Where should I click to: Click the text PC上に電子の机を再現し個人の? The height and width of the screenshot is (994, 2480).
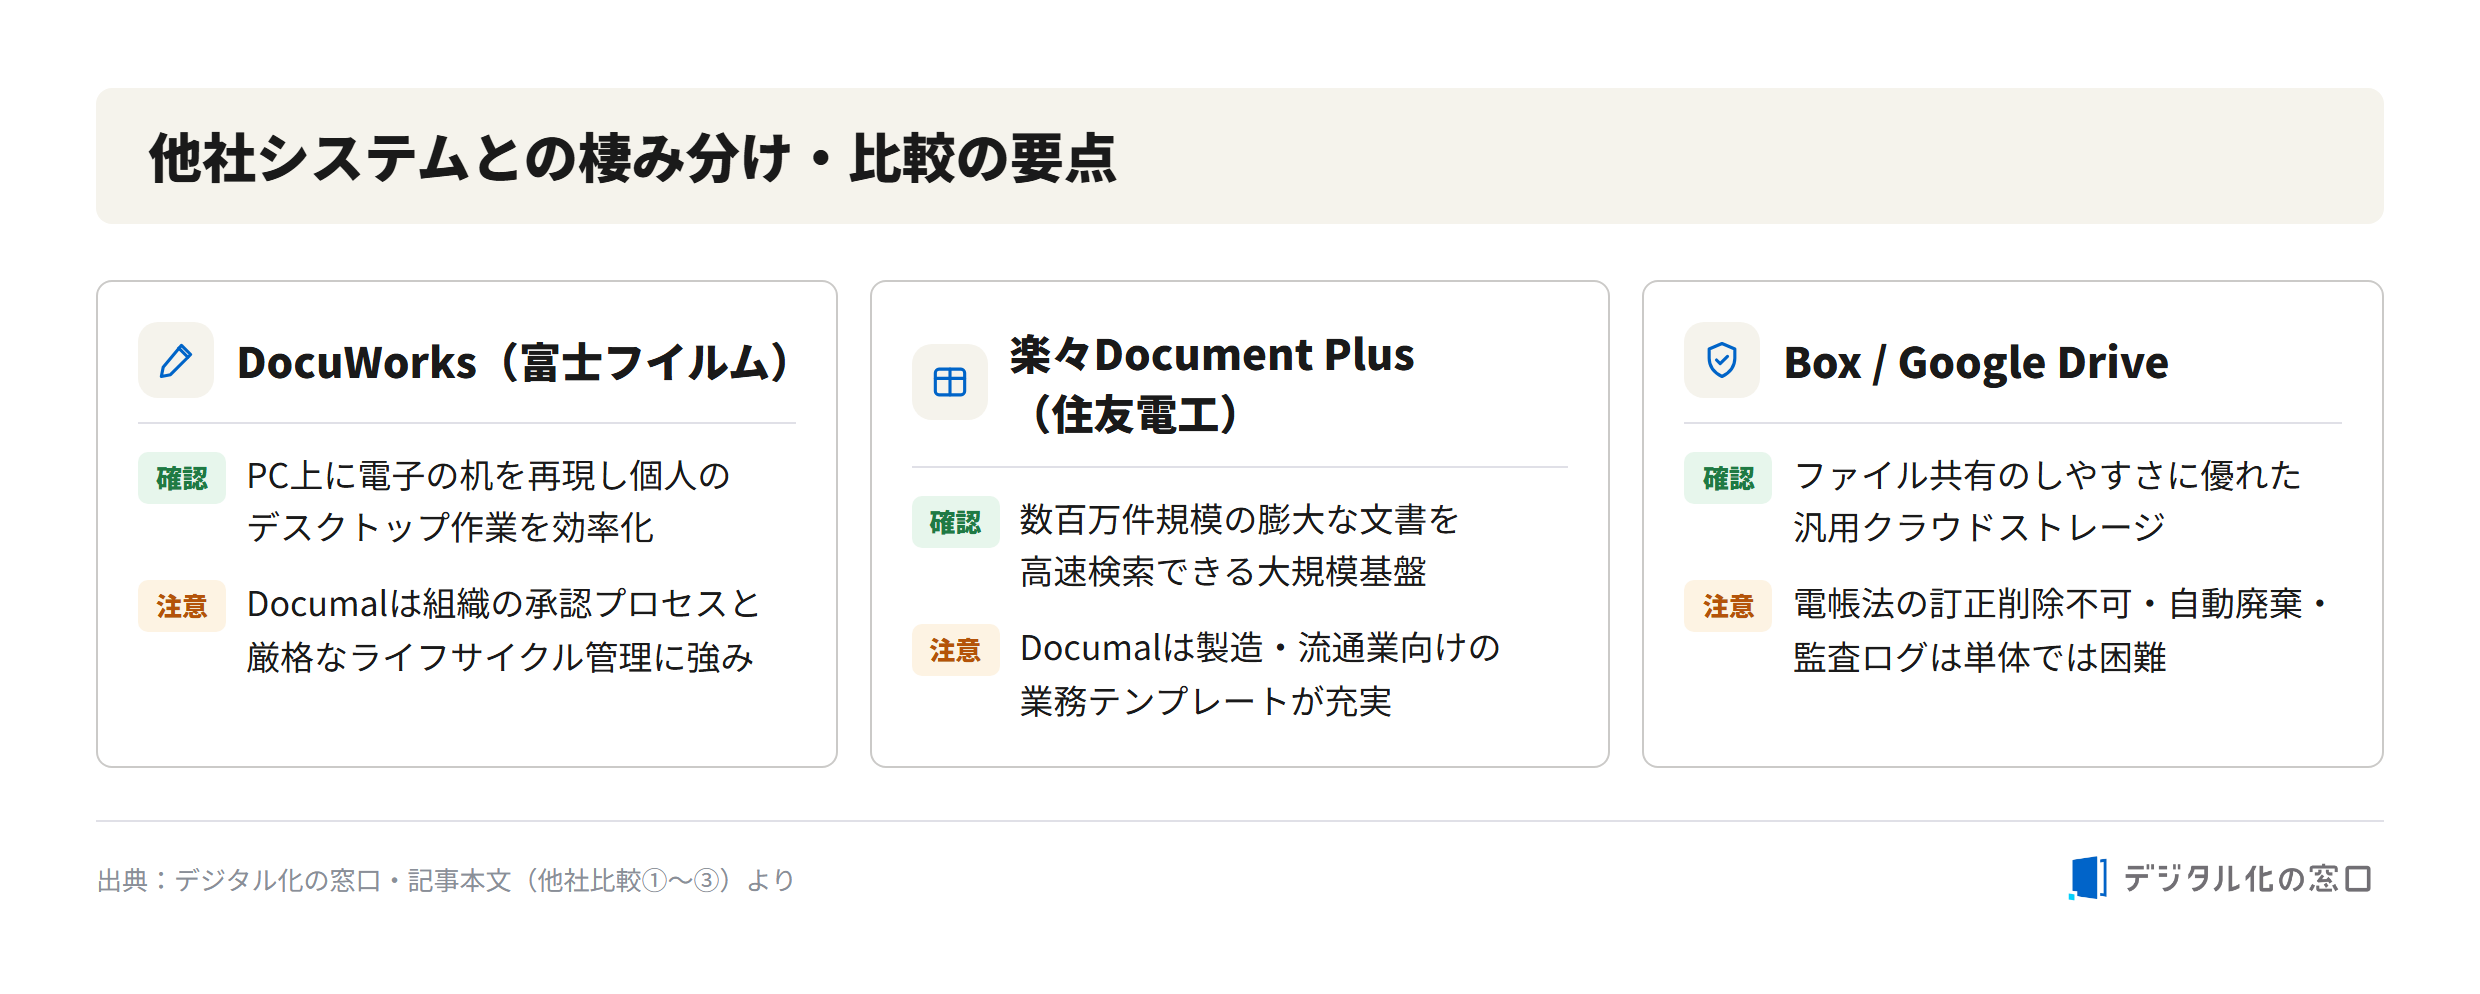(488, 476)
